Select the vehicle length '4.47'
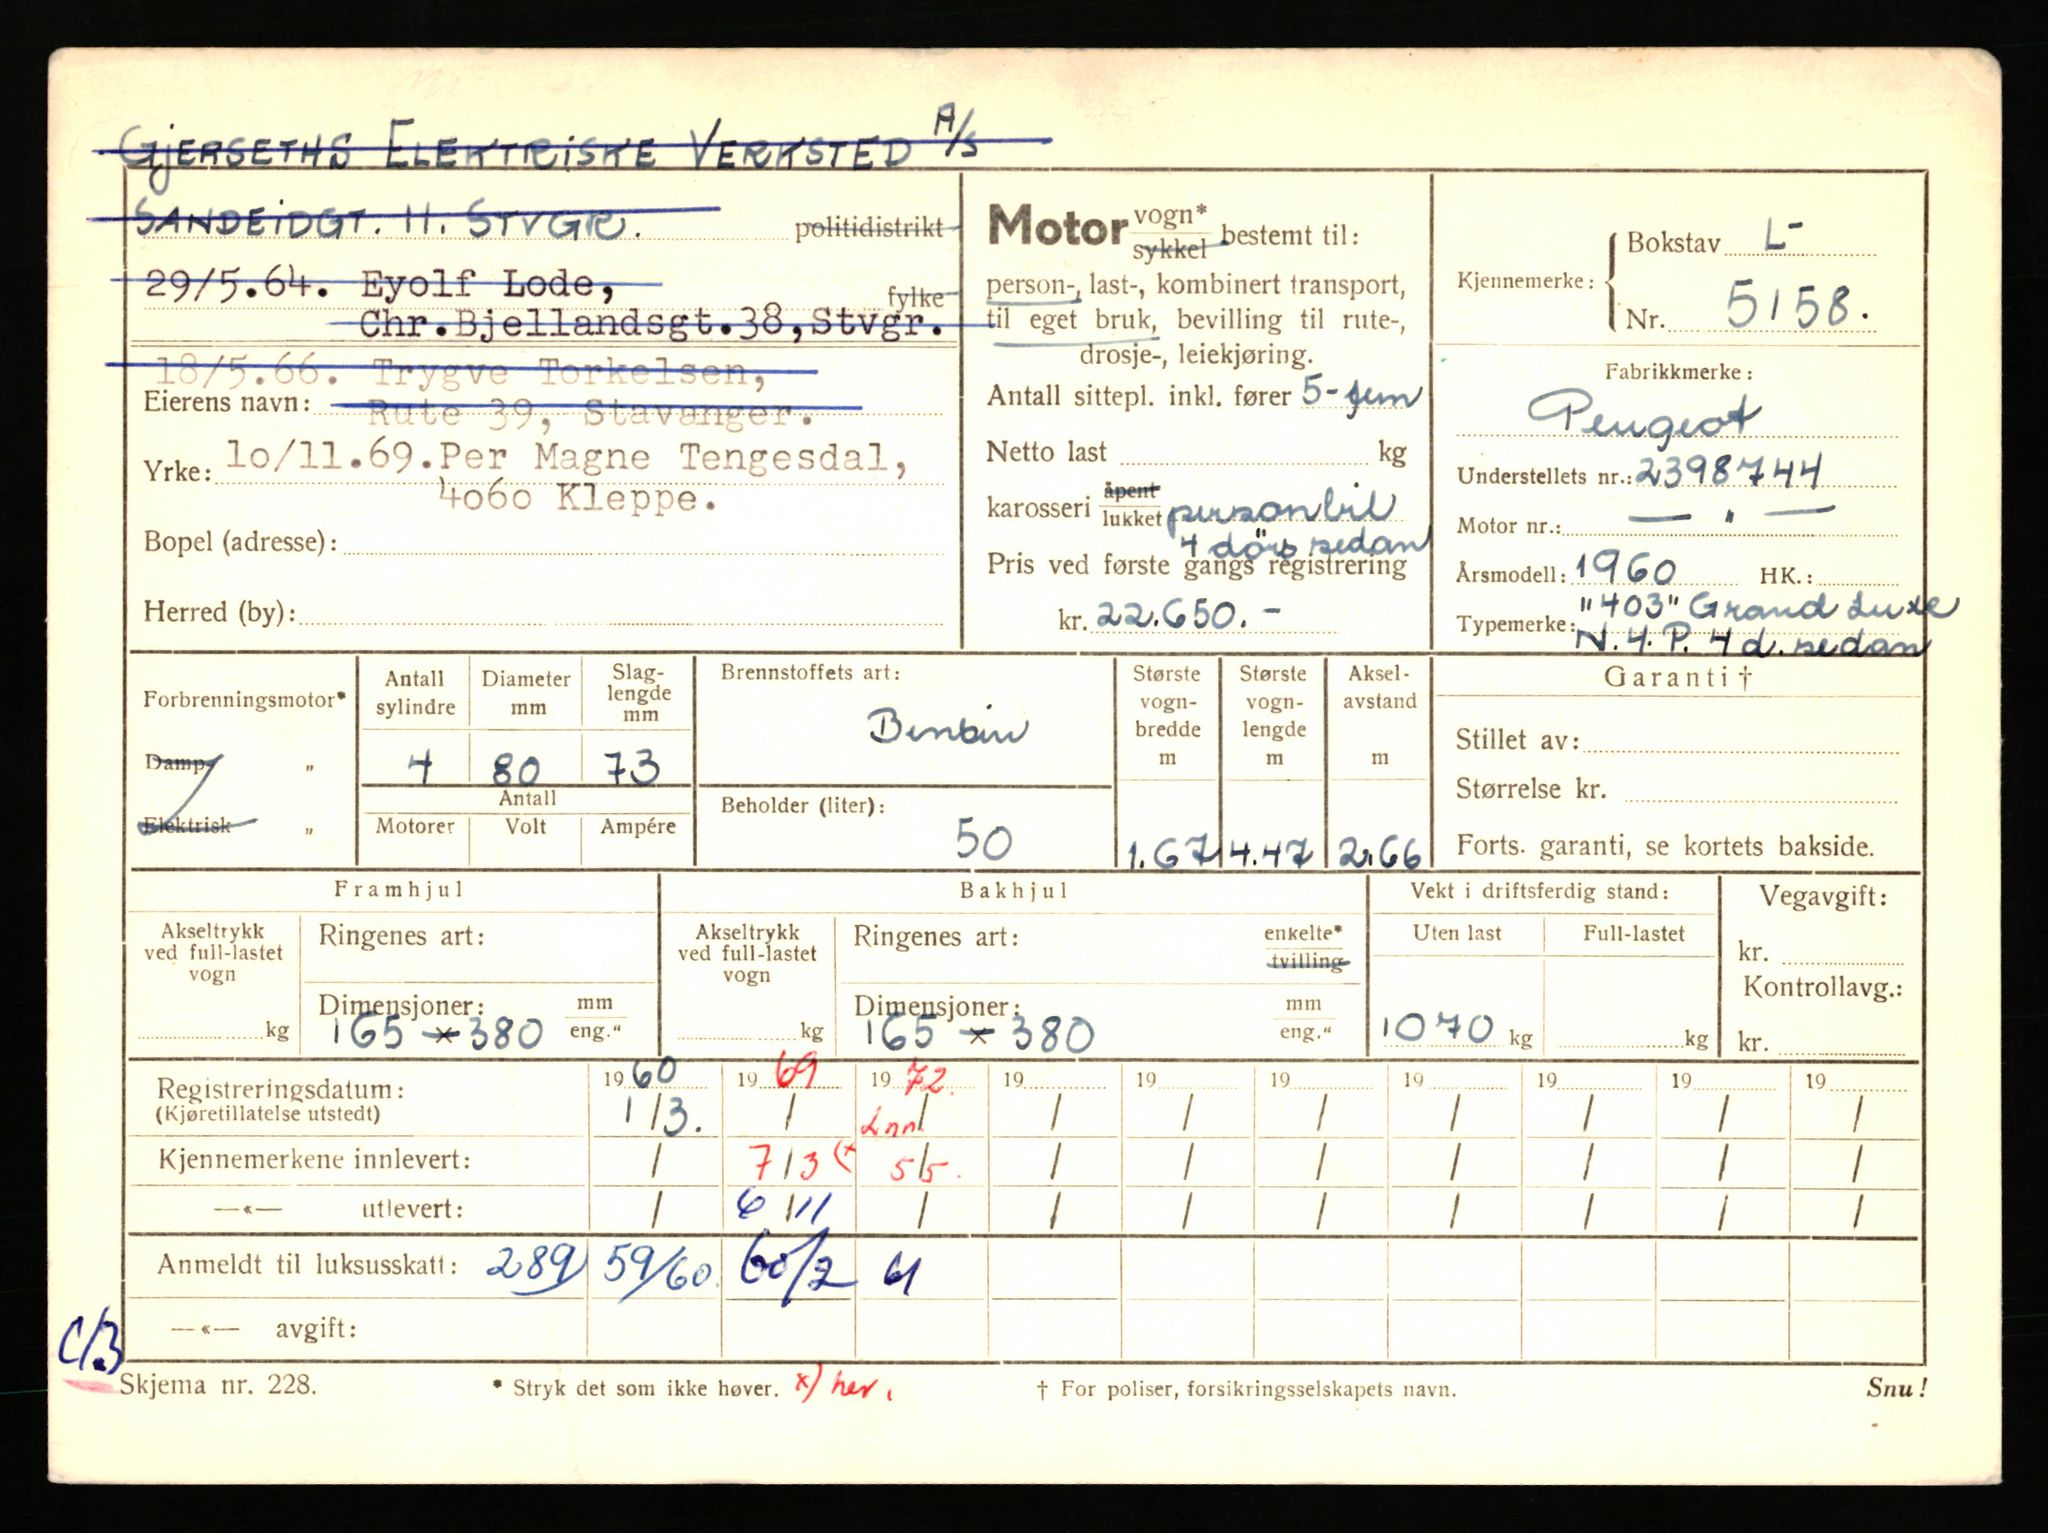 (1270, 854)
